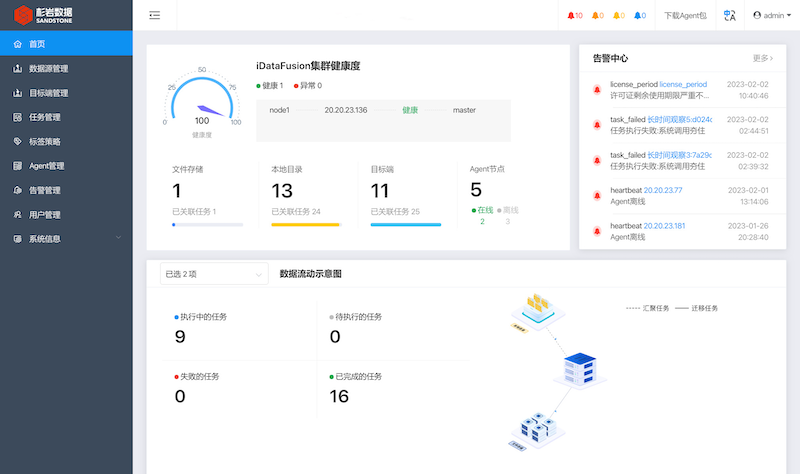Open the 已选 2 项 selection dropdown
This screenshot has height=474, width=800.
214,274
